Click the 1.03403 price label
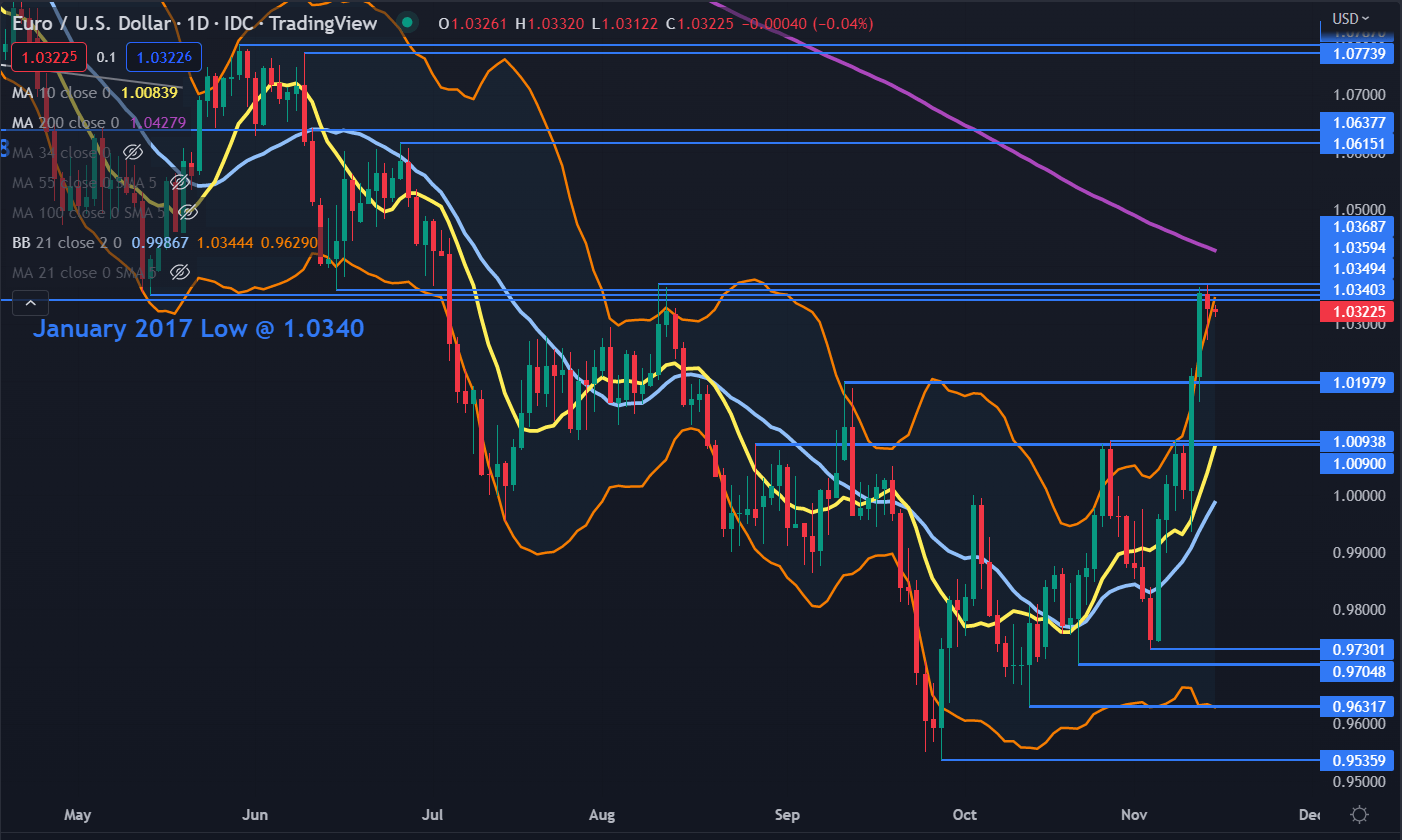This screenshot has width=1402, height=840. [x=1357, y=289]
